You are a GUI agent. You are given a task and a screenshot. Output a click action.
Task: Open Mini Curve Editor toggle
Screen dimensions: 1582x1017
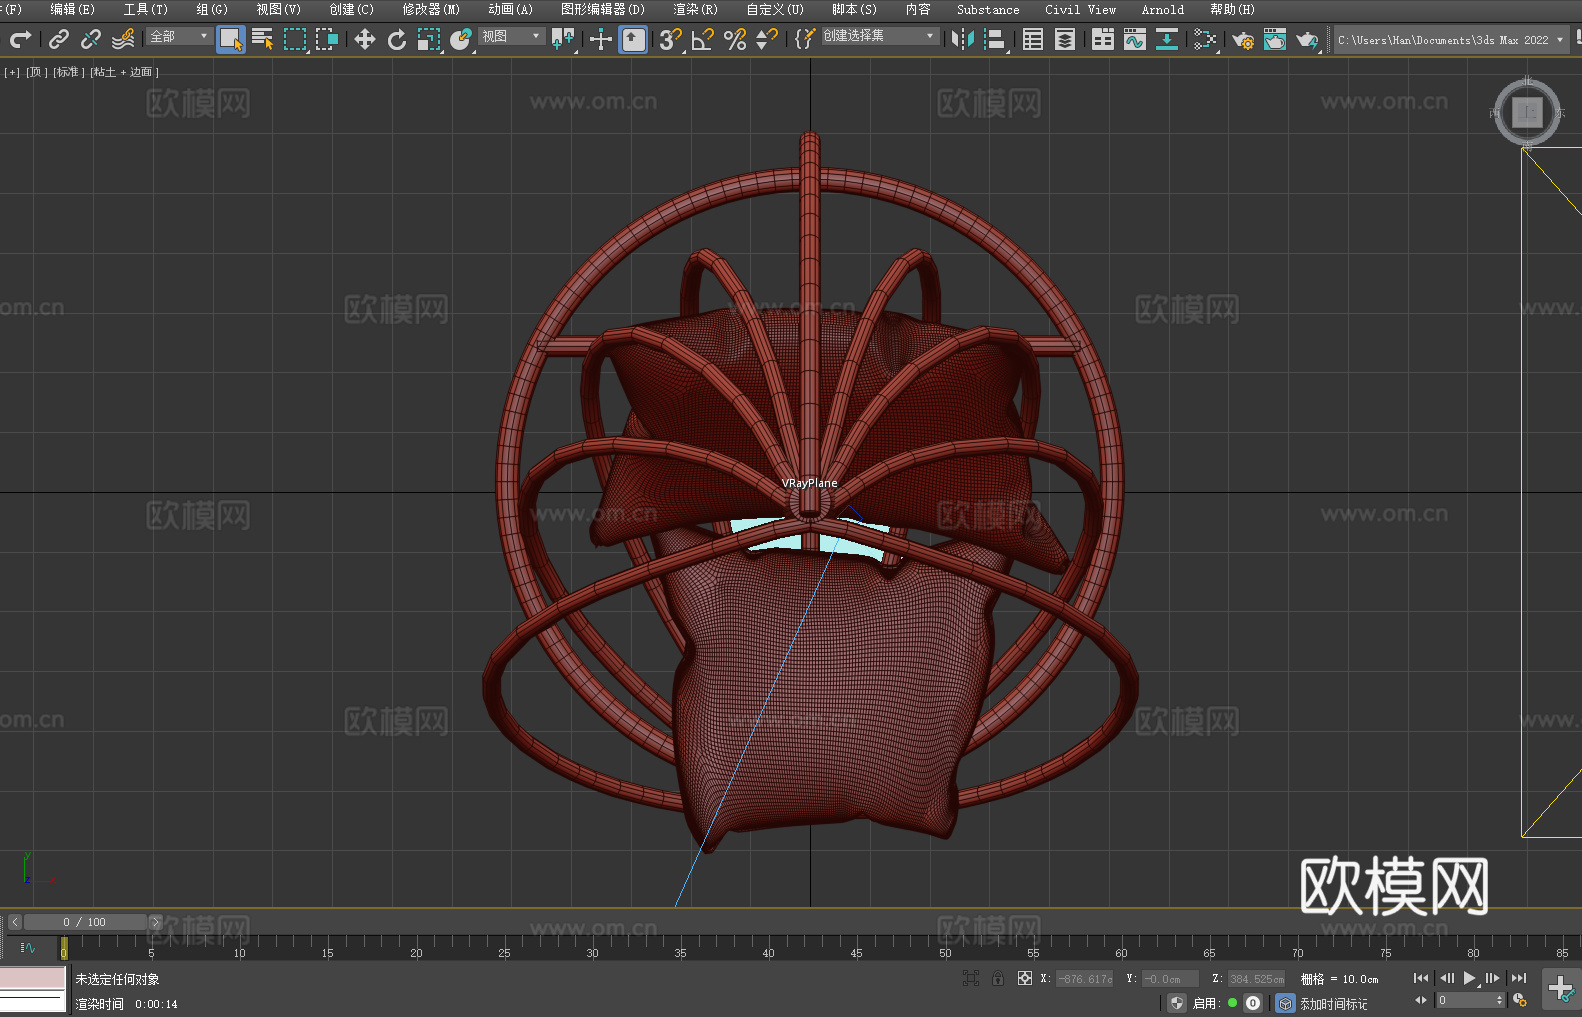pyautogui.click(x=28, y=947)
